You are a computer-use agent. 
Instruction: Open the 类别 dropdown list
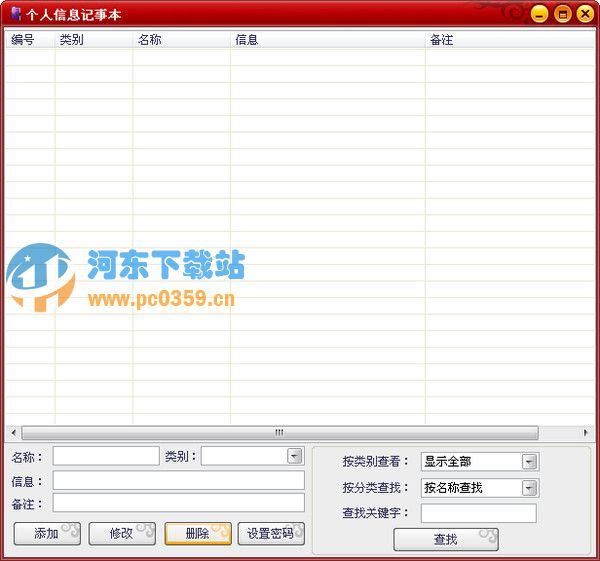click(294, 456)
